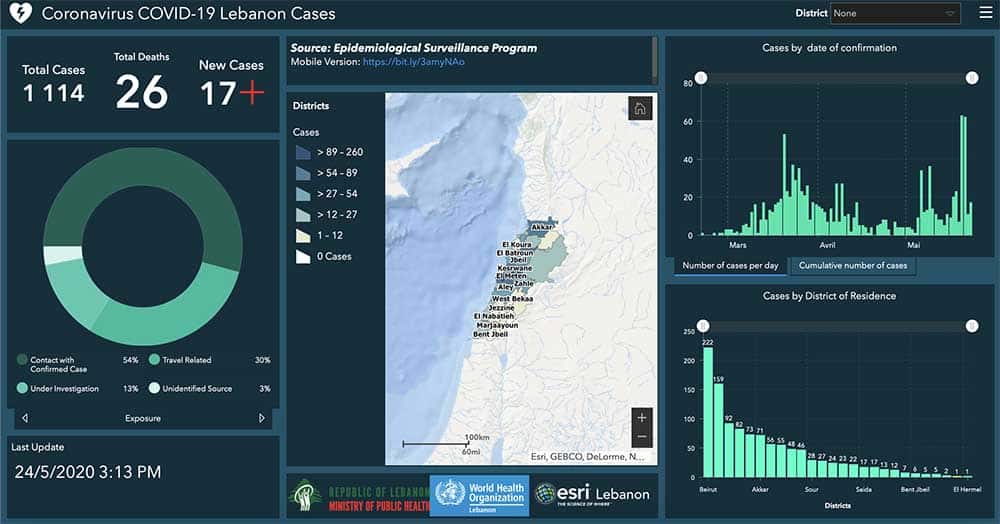
Task: Click left slider handle on district chart
Action: (702, 326)
